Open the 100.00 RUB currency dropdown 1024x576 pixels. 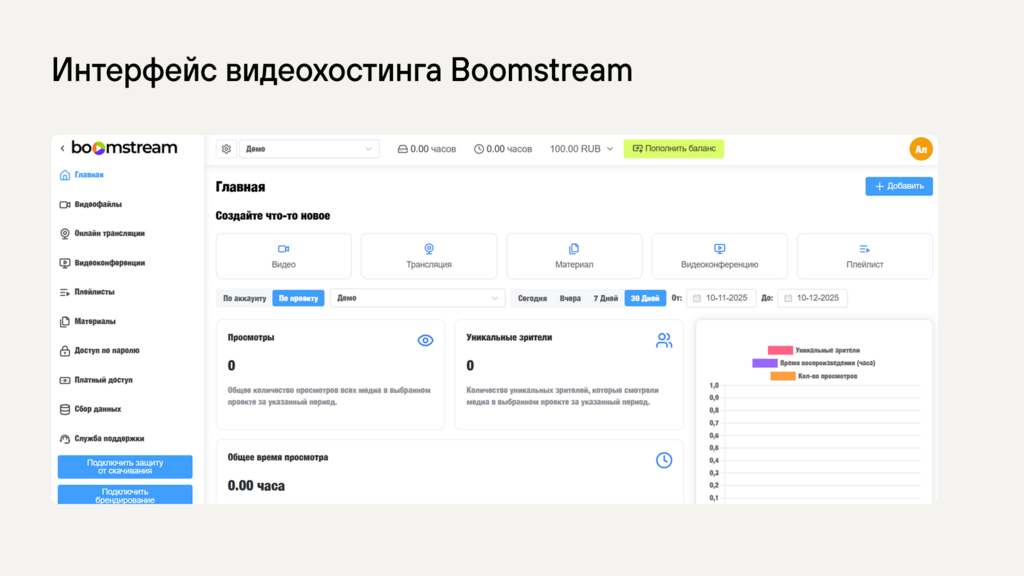(x=581, y=149)
